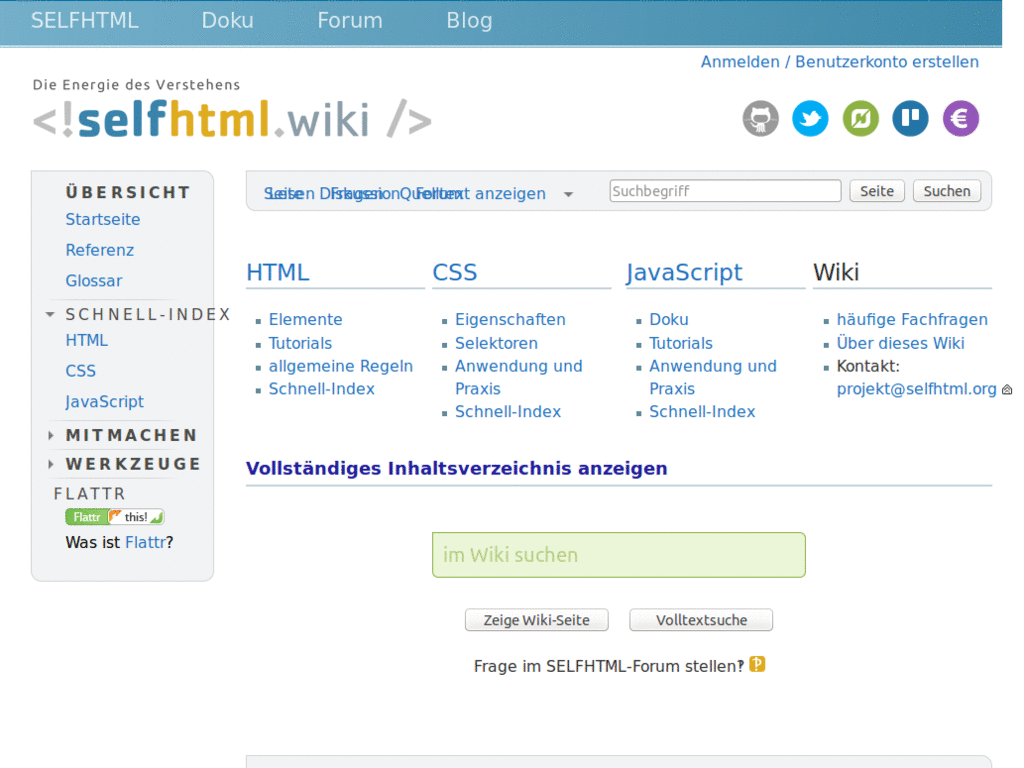Switch to the Blog menu item

pyautogui.click(x=469, y=20)
